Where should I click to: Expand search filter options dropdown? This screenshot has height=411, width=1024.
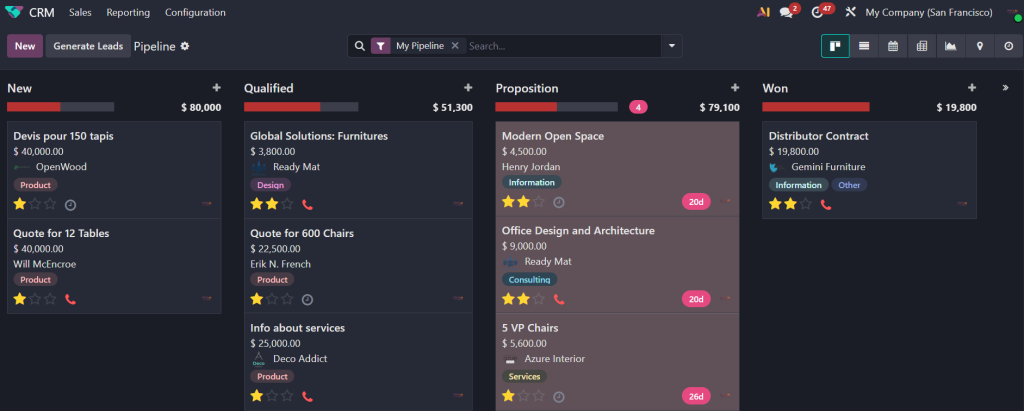pos(671,46)
